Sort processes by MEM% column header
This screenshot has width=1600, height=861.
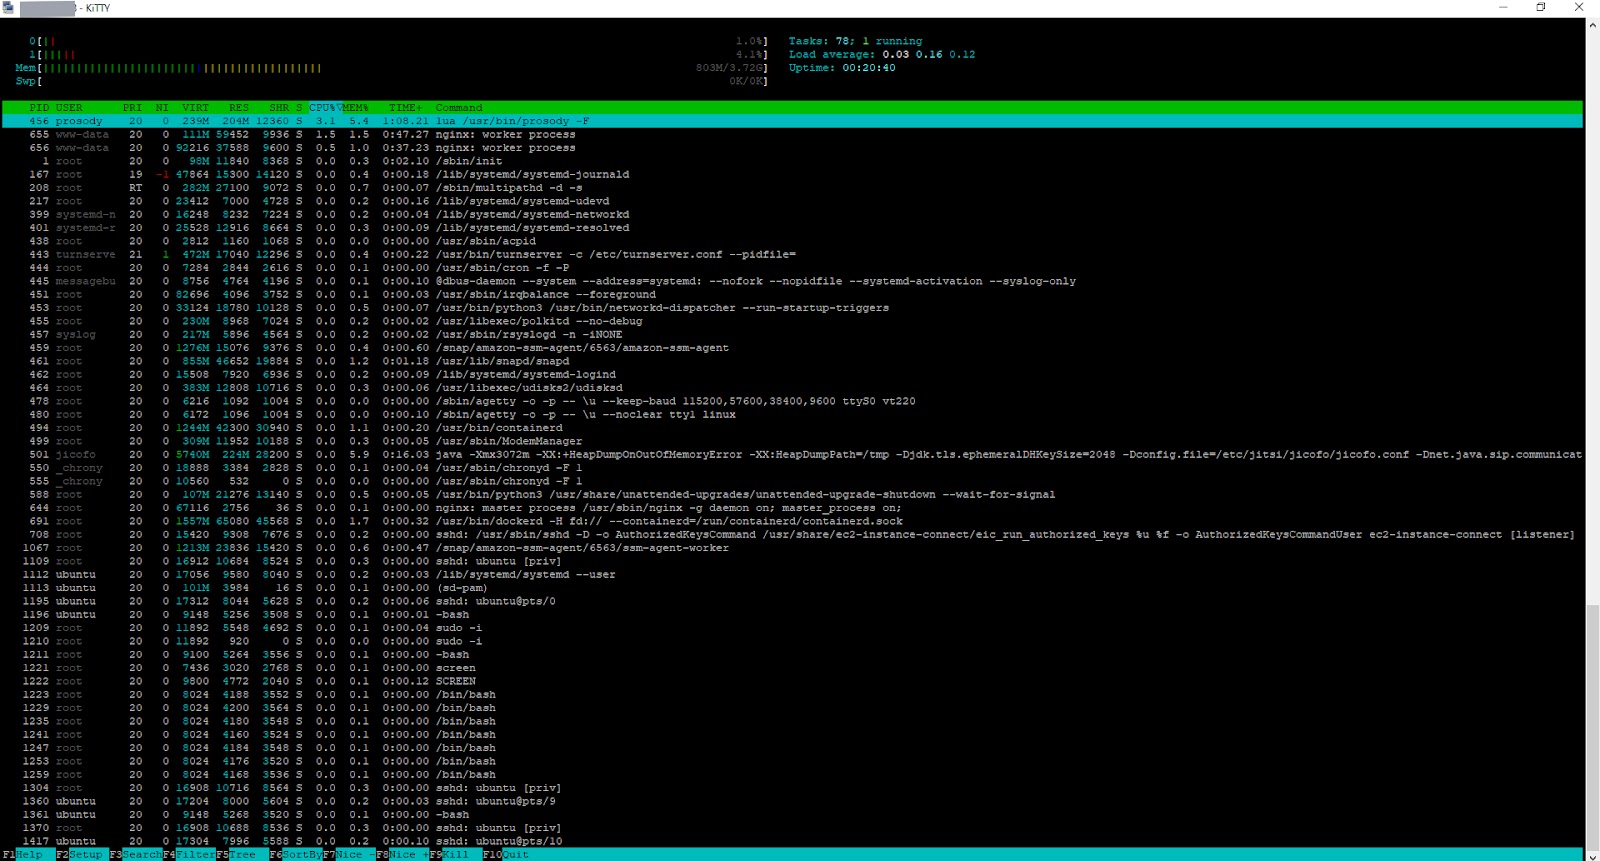355,108
